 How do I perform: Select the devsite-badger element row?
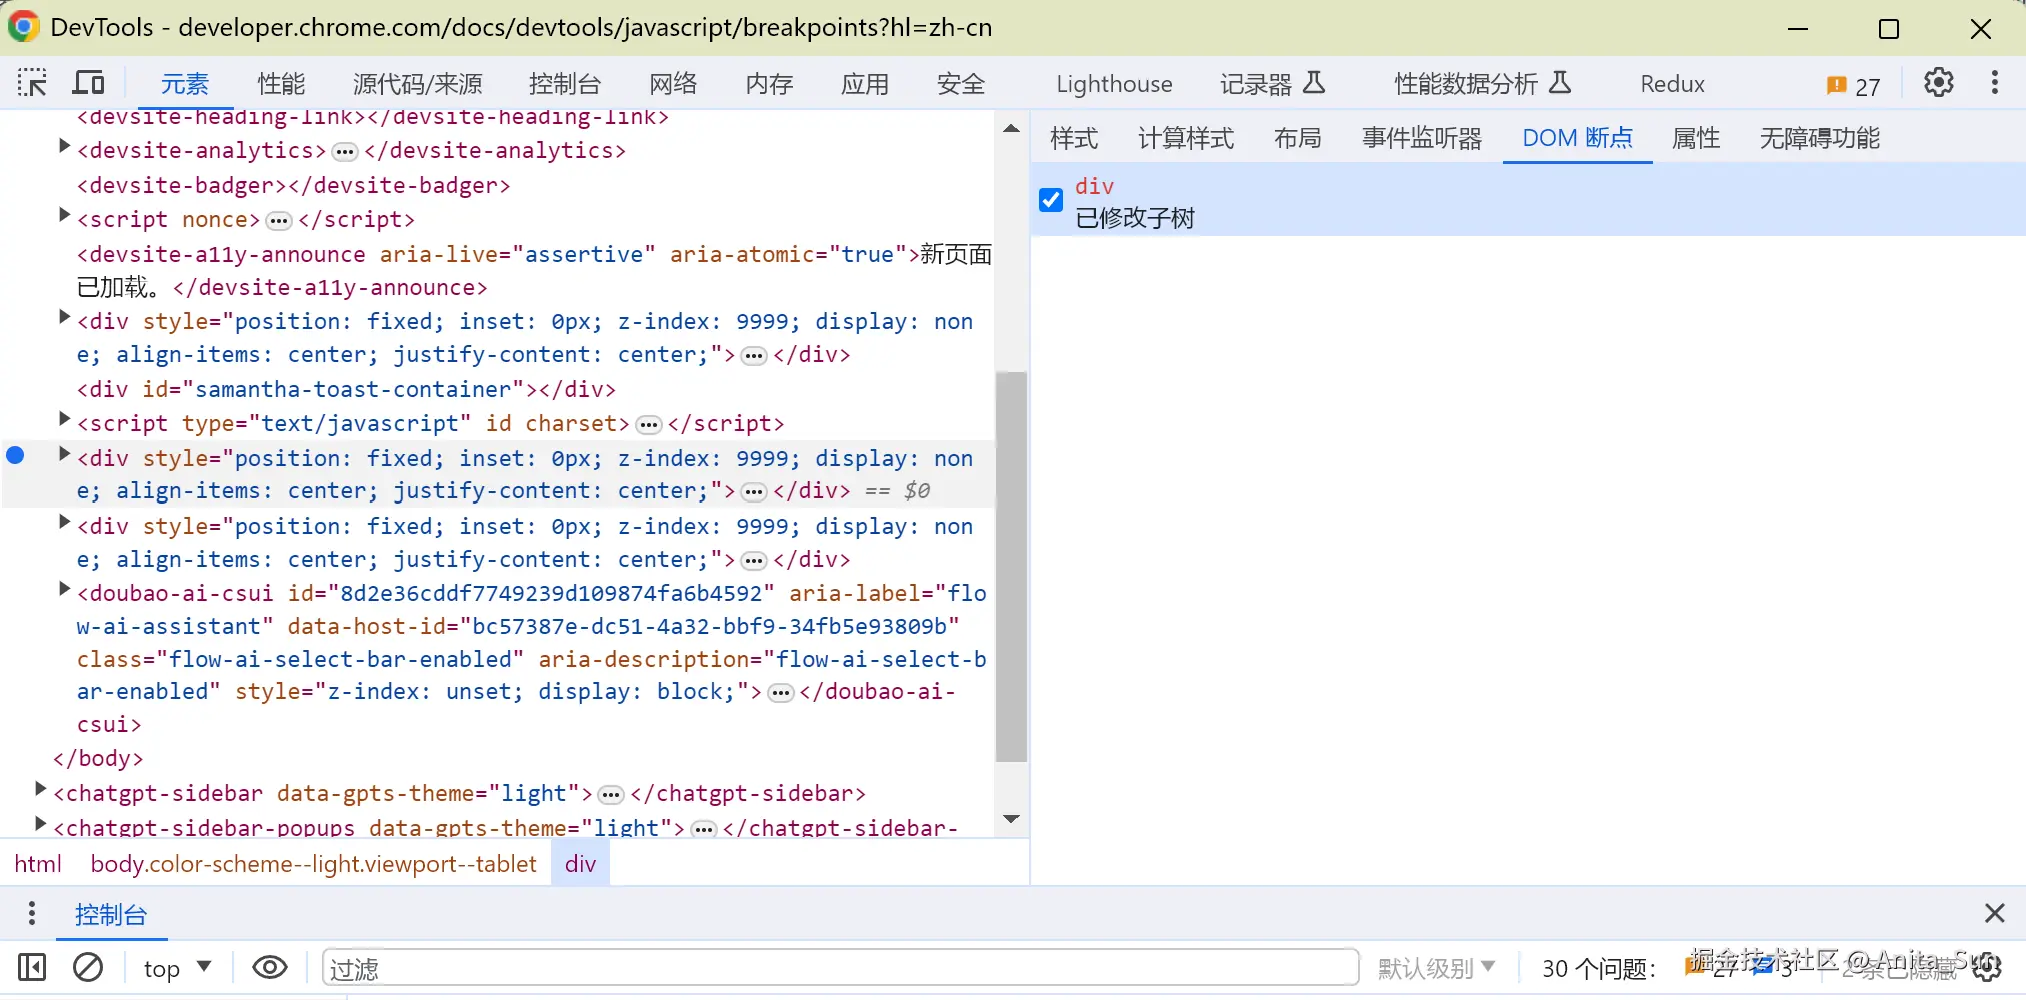[294, 186]
